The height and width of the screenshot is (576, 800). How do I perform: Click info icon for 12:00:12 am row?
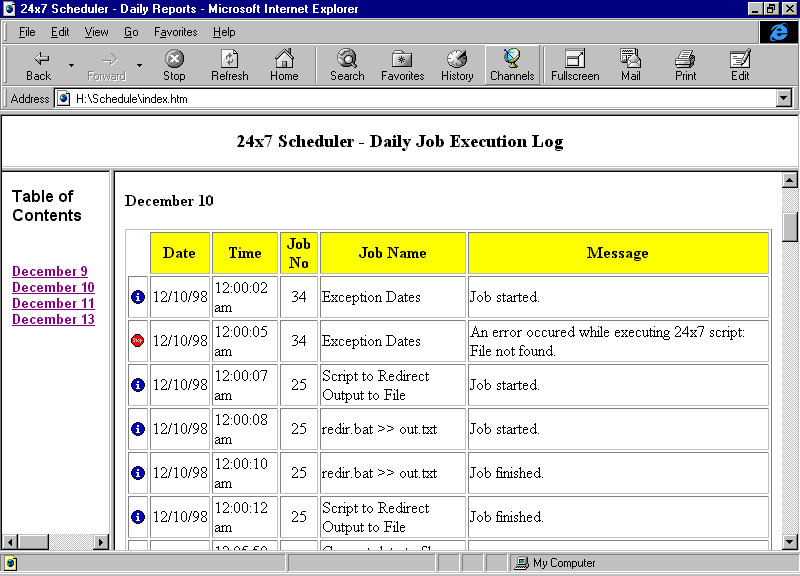click(138, 517)
